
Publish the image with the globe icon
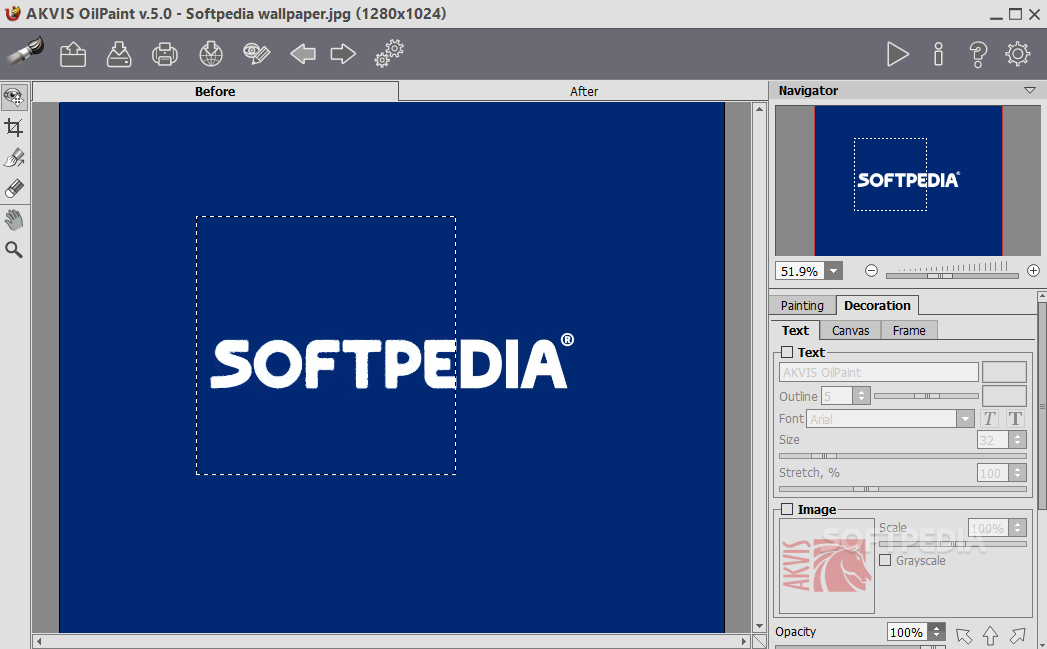(x=211, y=54)
